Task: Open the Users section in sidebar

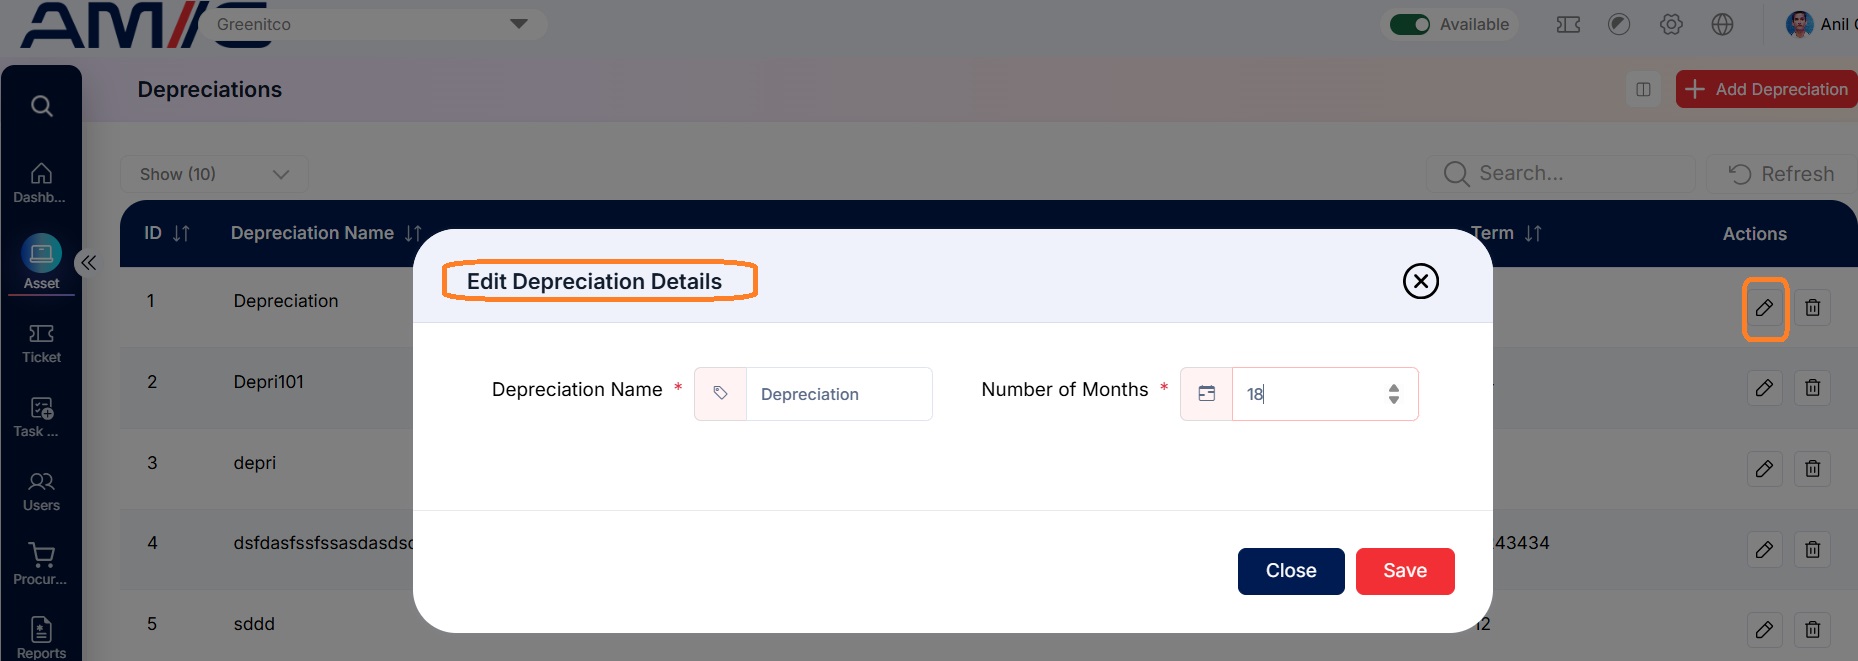Action: pos(41,491)
